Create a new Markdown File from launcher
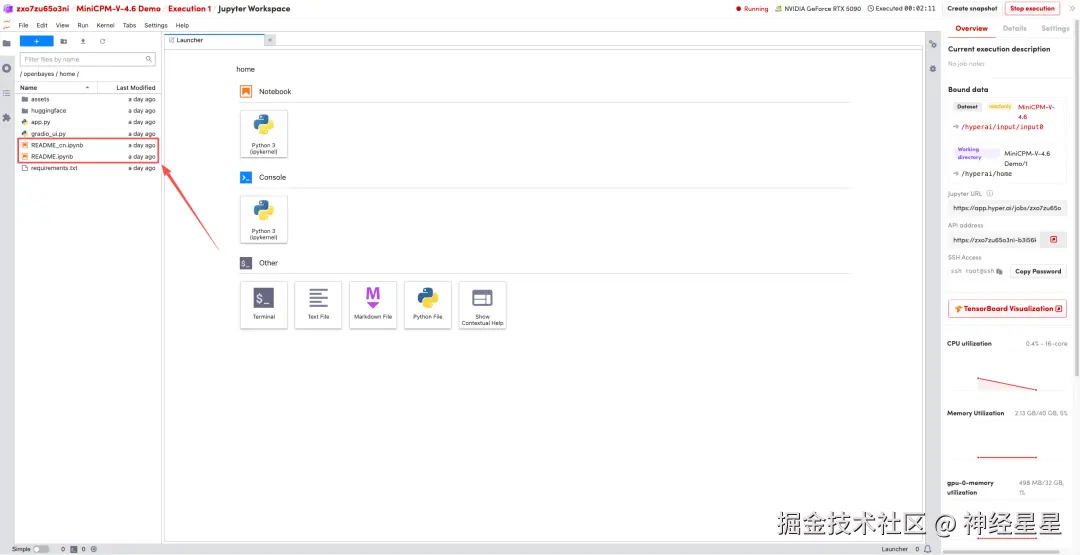This screenshot has width=1080, height=555. click(373, 304)
